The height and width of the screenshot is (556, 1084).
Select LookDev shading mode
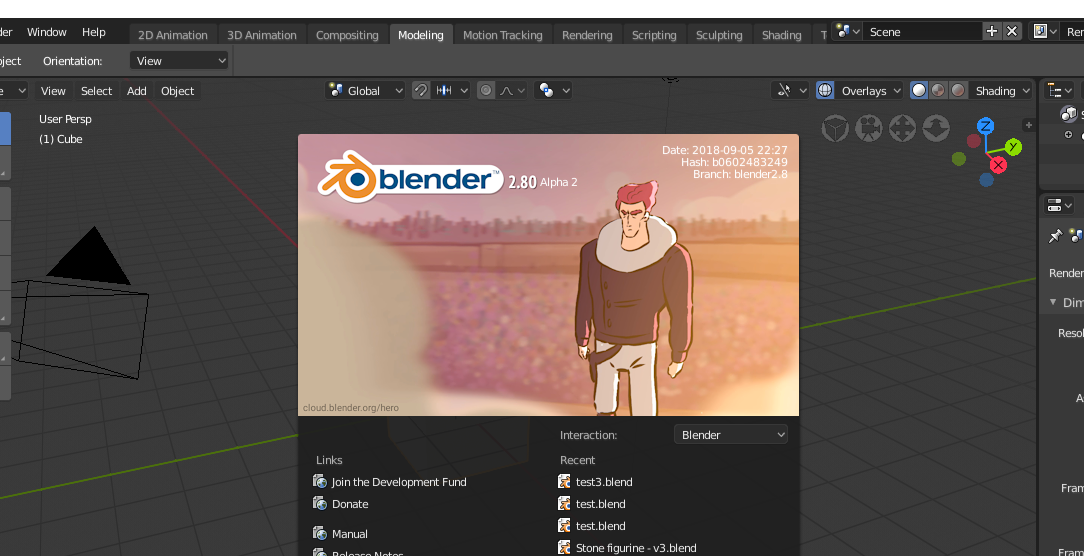coord(938,91)
